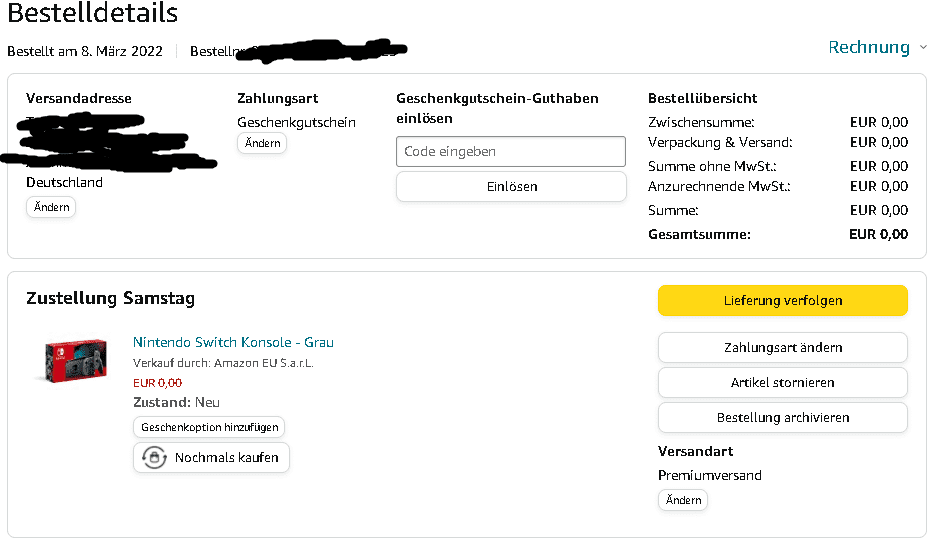This screenshot has width=941, height=545.
Task: Add gift option via Geschenkoption hinzufügen
Action: point(209,427)
